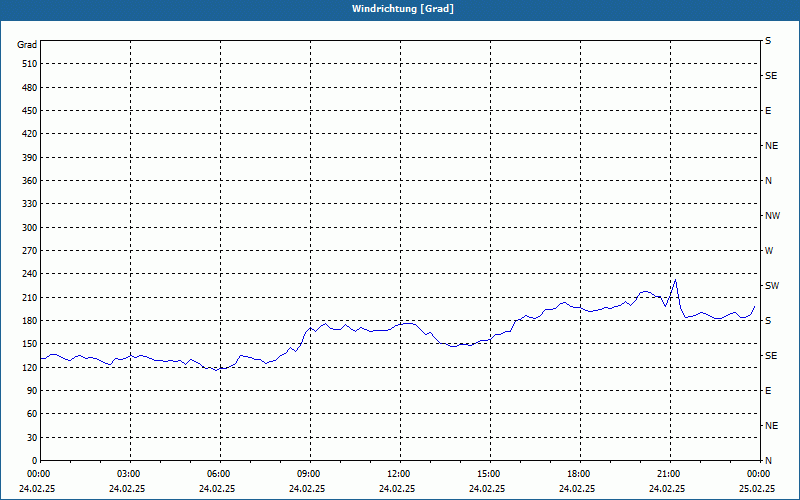Click the NE compass label near 30 level
This screenshot has height=500, width=800.
[772, 426]
